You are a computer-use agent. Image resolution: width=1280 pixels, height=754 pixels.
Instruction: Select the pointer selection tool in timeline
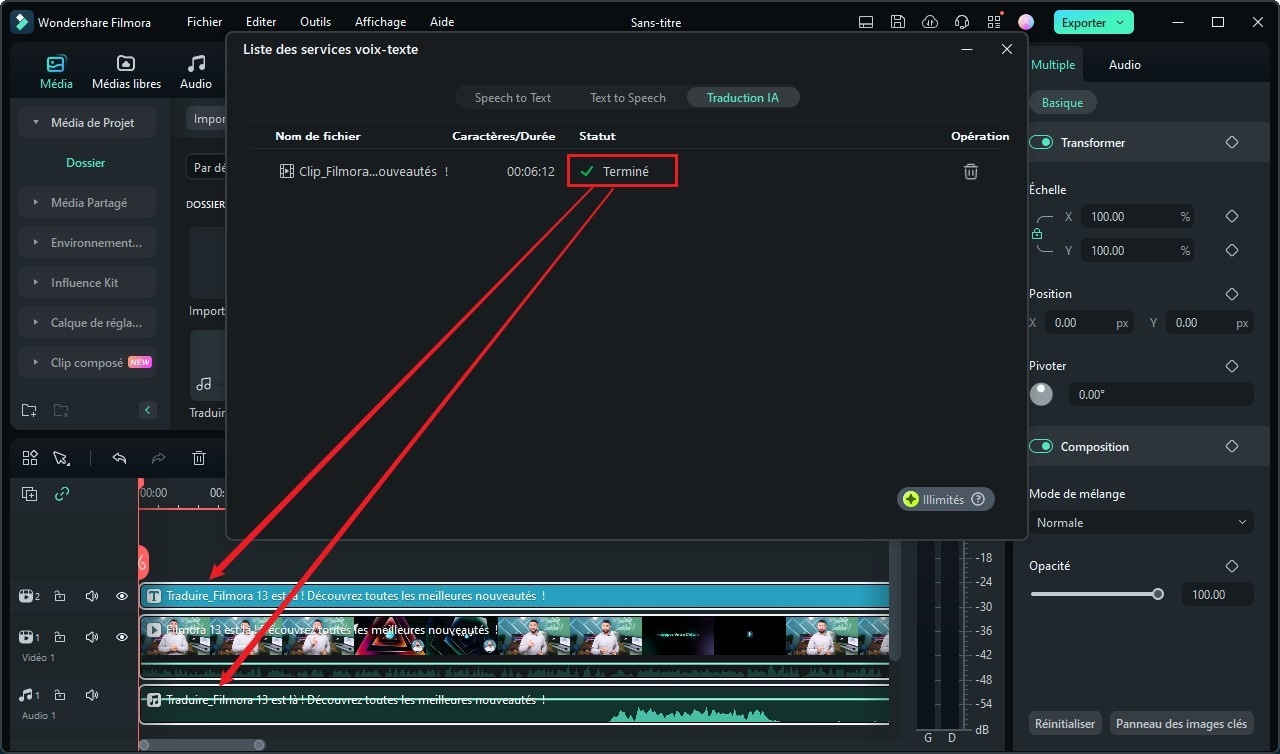point(61,458)
